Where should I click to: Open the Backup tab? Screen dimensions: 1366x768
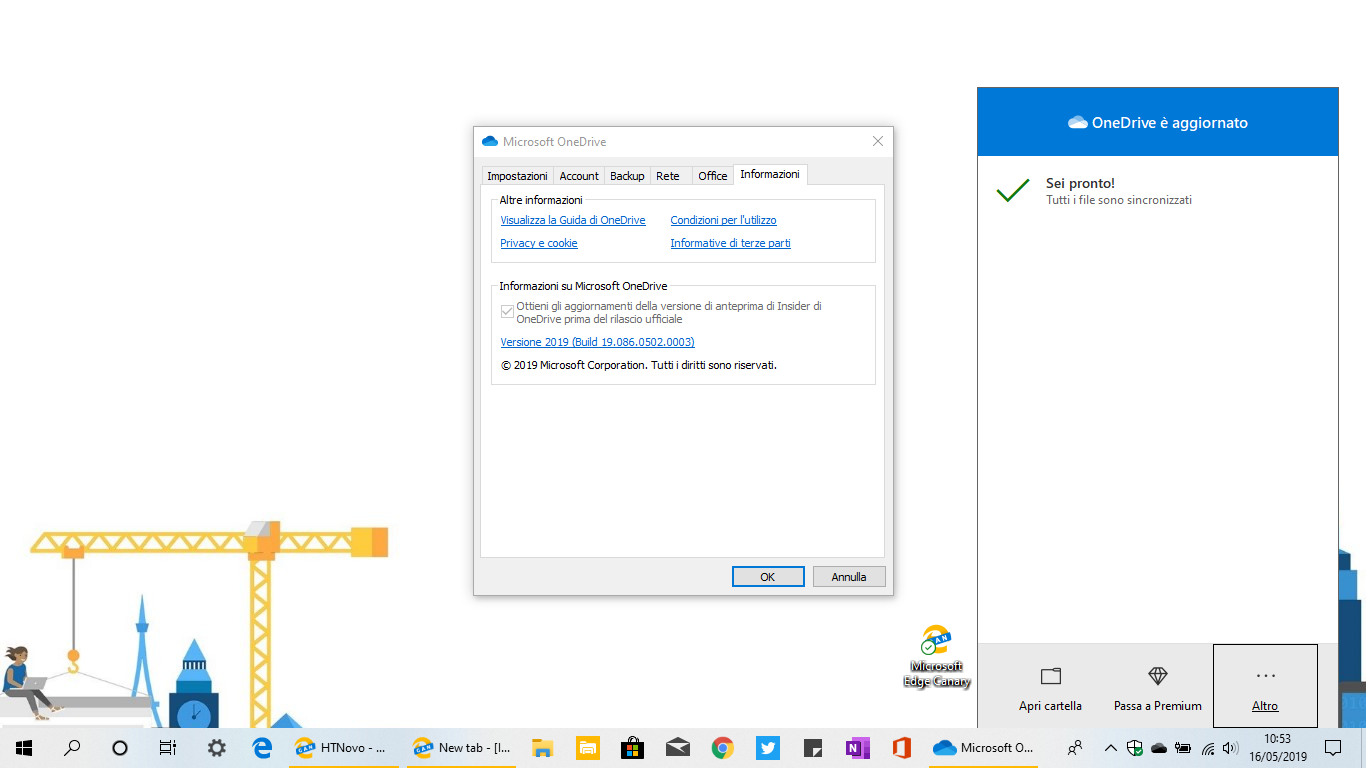tap(627, 176)
